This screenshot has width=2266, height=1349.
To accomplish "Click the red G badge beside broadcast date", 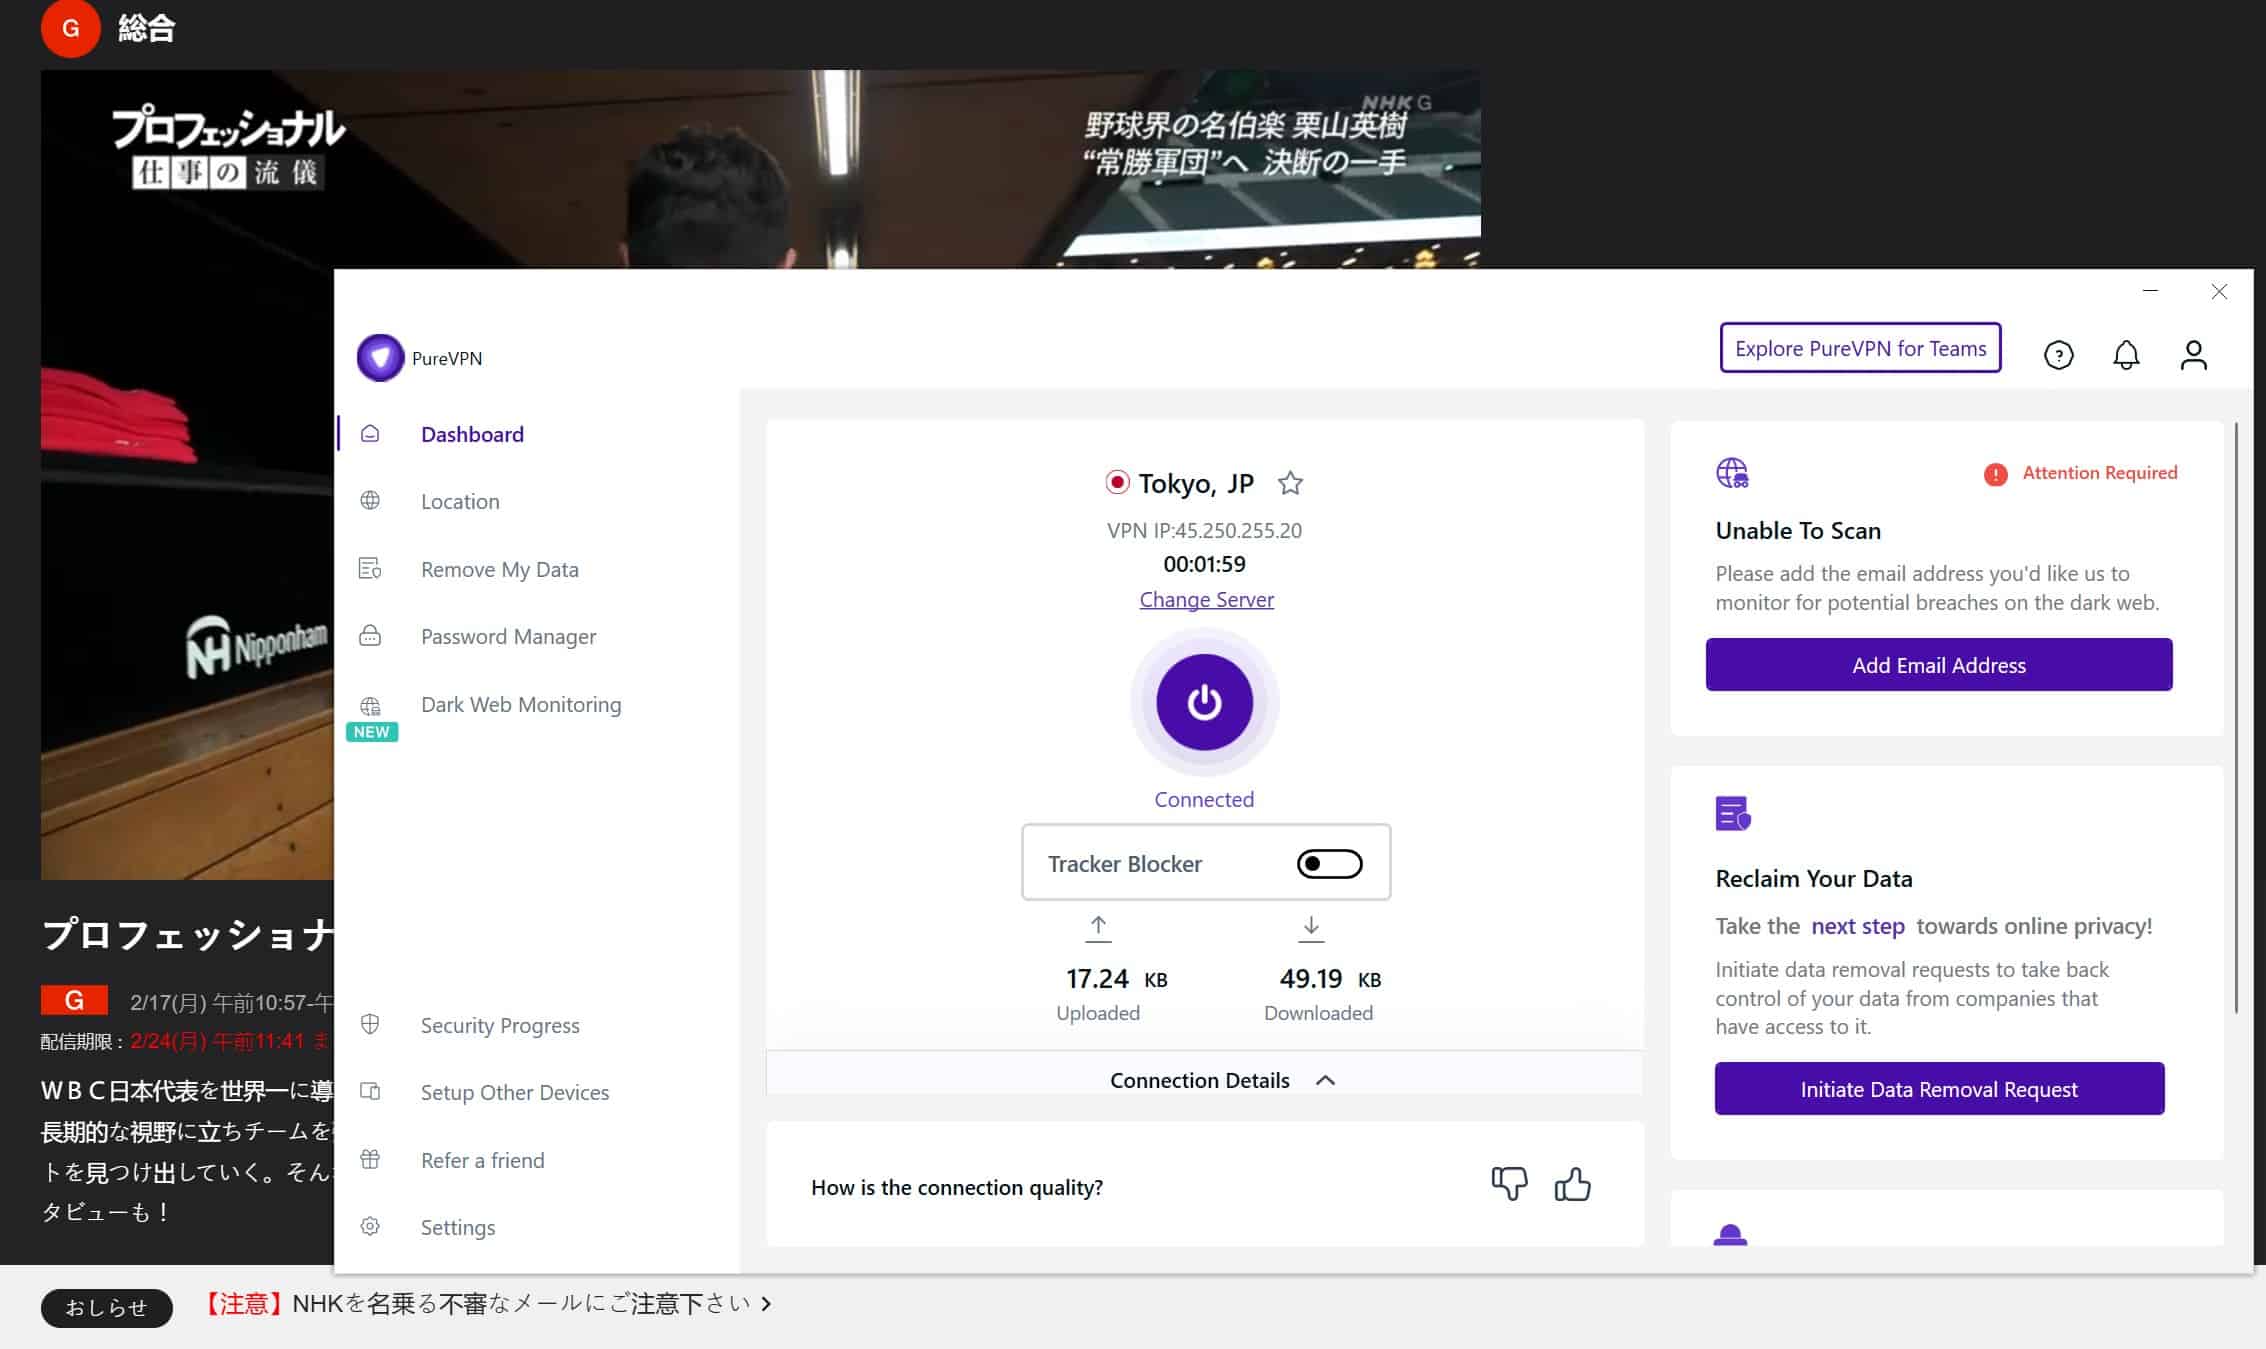I will tap(74, 1000).
